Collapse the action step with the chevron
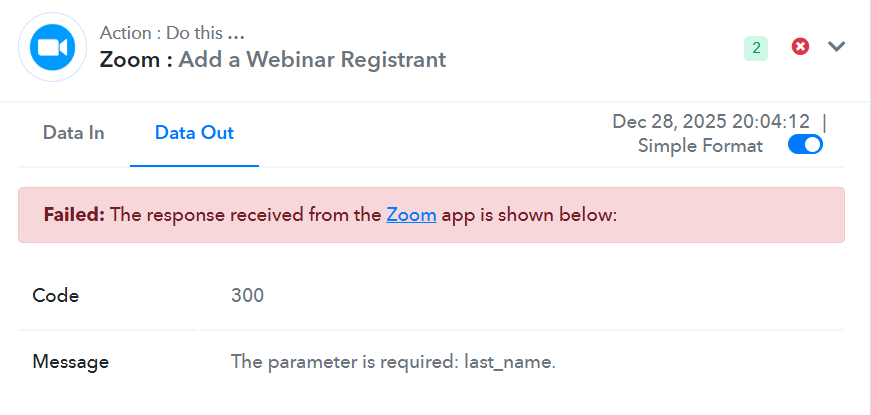Screen dimensions: 871x415 click(837, 47)
